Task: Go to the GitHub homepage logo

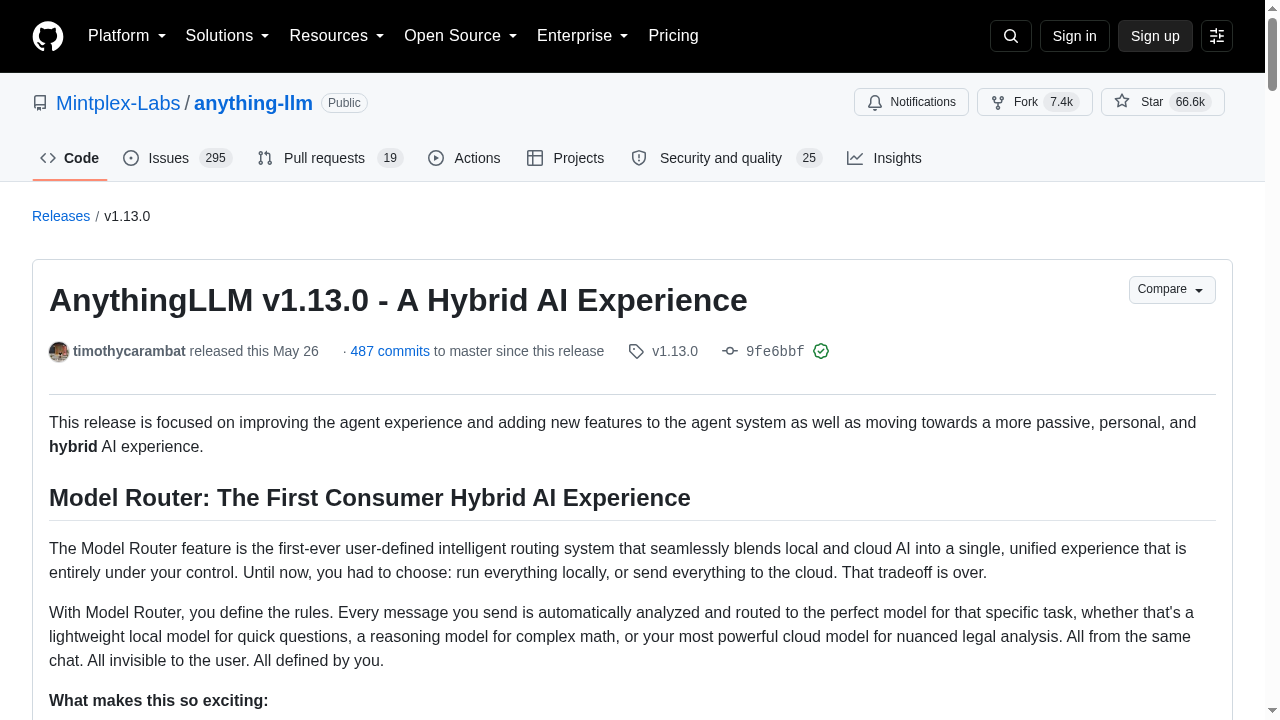Action: pyautogui.click(x=48, y=36)
